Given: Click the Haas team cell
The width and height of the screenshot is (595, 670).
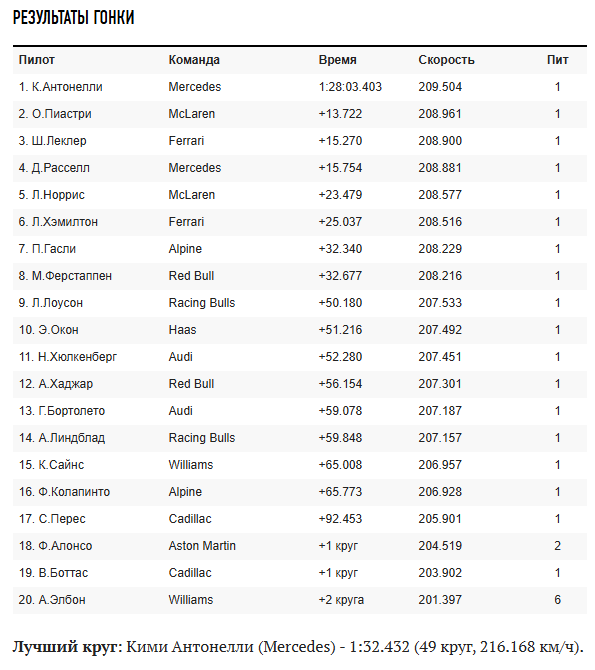Looking at the screenshot, I should [x=183, y=329].
